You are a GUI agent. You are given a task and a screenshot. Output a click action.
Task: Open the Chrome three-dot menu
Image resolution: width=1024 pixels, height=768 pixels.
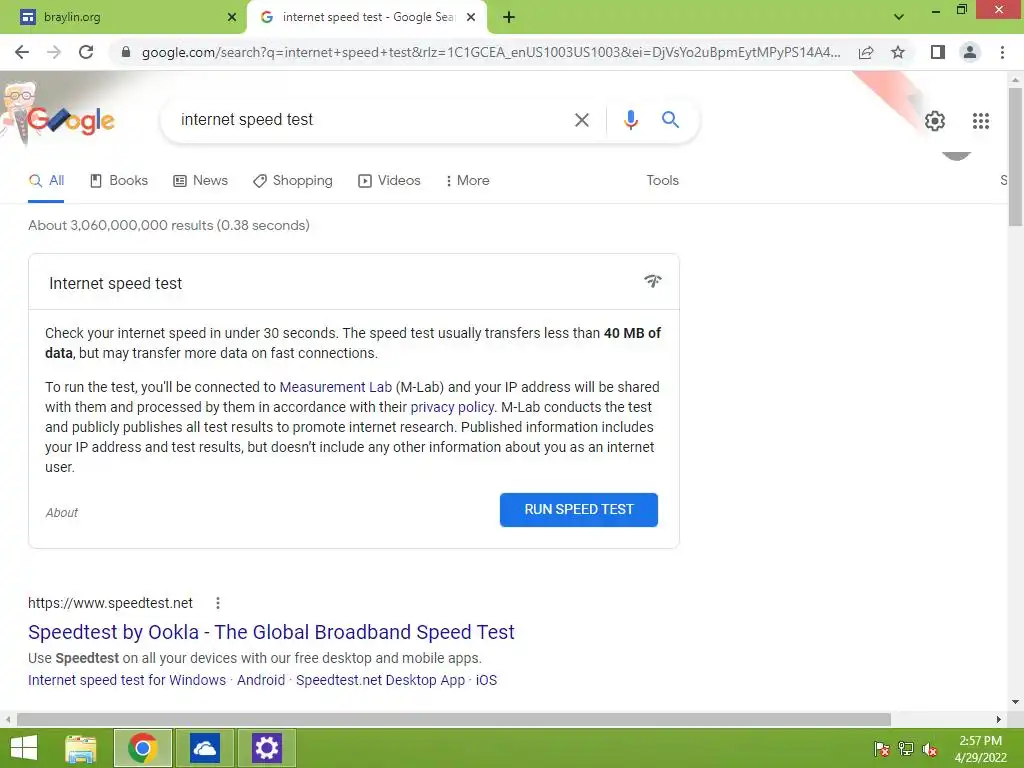(x=1002, y=52)
